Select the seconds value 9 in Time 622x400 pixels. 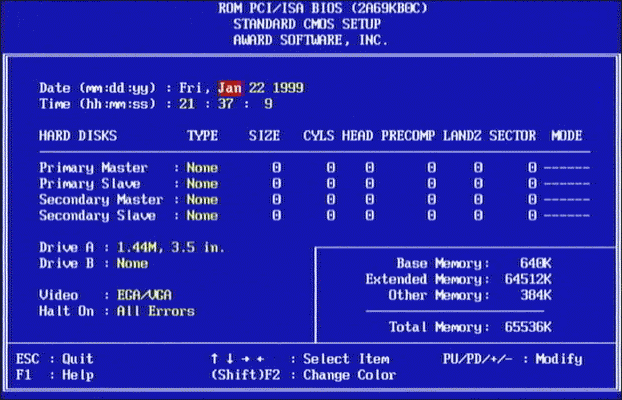pos(268,104)
